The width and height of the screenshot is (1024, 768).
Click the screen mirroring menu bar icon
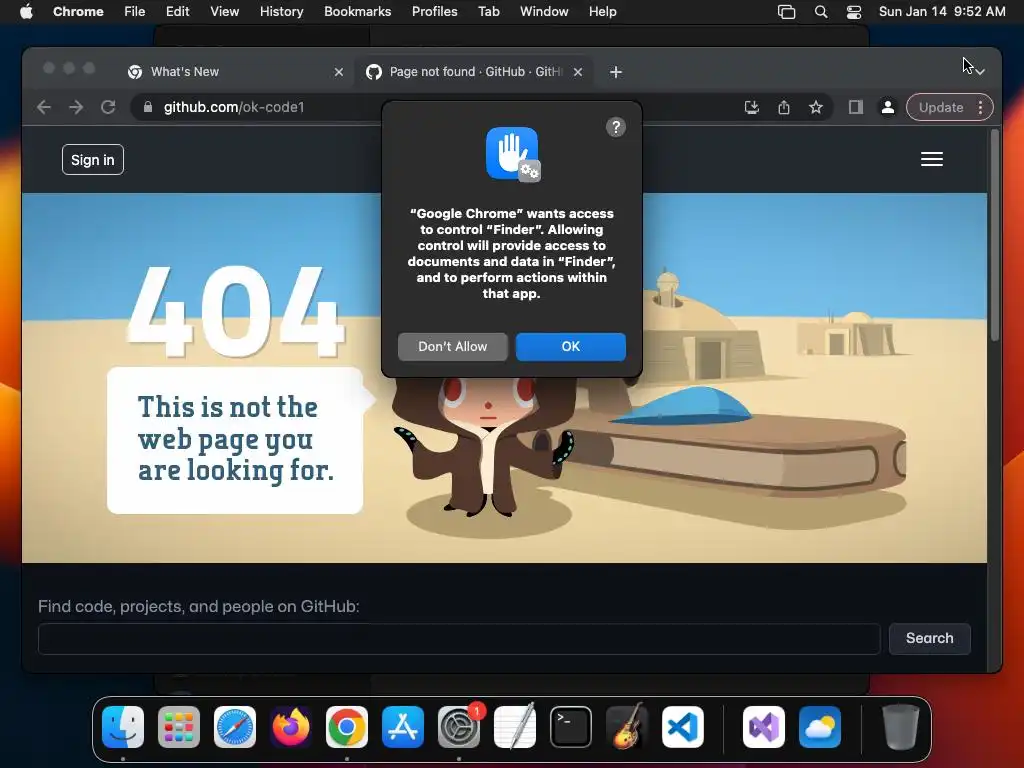tap(786, 12)
